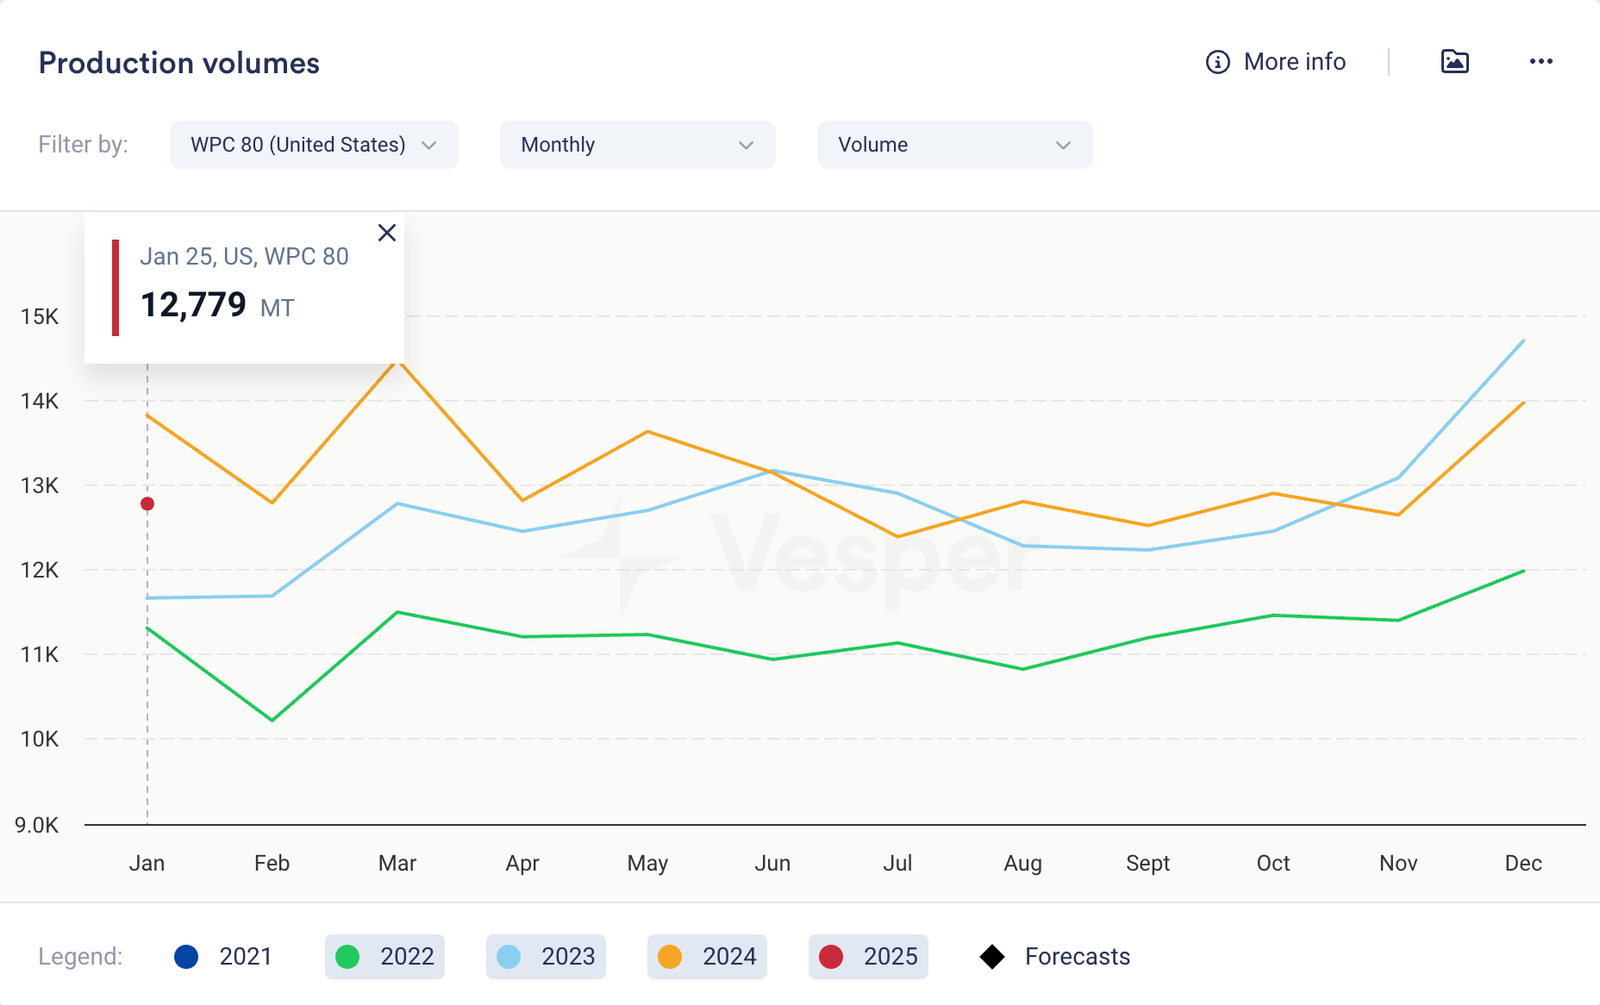Click the light blue 2023 legend dot

[x=509, y=957]
